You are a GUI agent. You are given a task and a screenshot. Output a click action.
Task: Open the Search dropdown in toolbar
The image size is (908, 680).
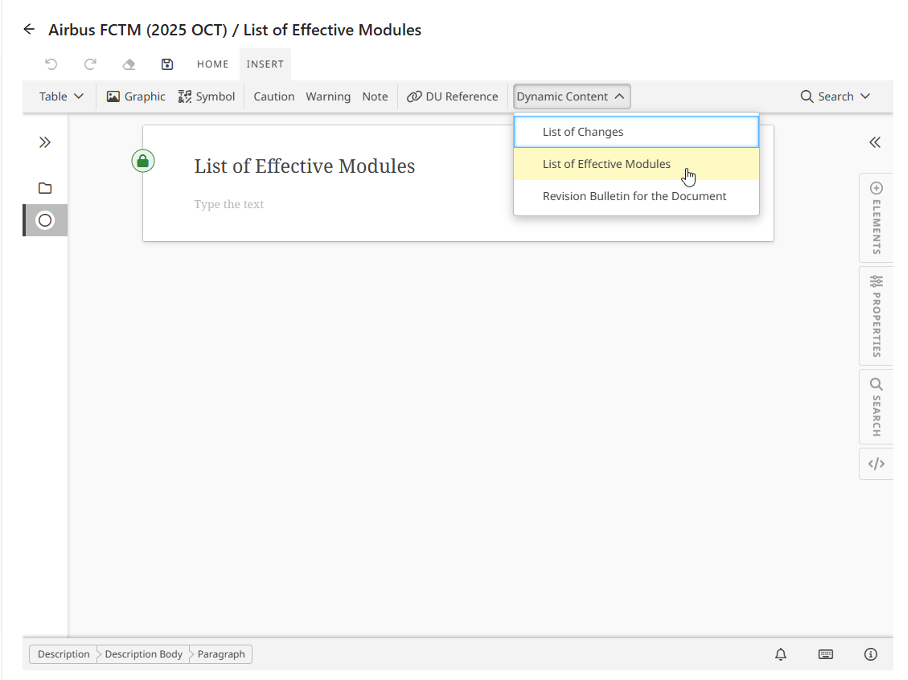[835, 97]
